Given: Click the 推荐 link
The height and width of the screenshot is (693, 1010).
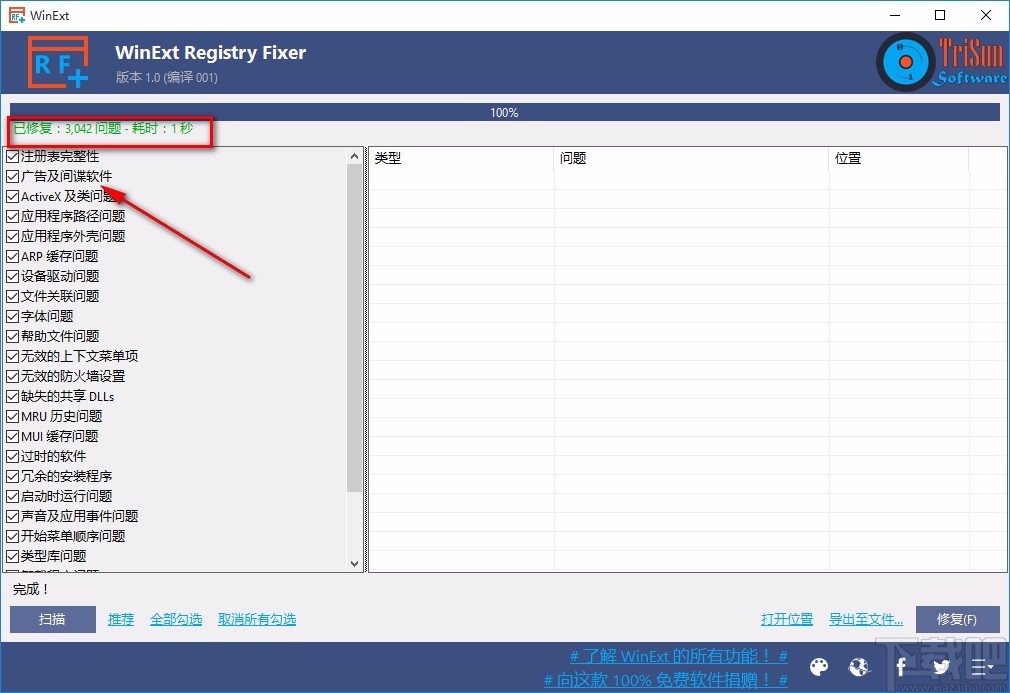Looking at the screenshot, I should point(120,619).
